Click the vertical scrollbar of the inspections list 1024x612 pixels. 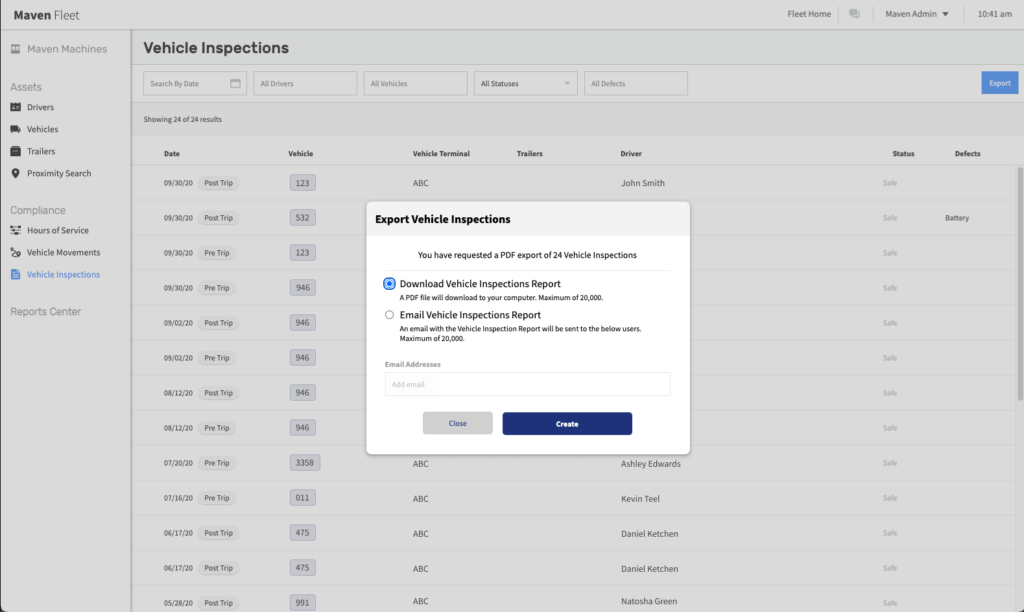[x=1020, y=284]
